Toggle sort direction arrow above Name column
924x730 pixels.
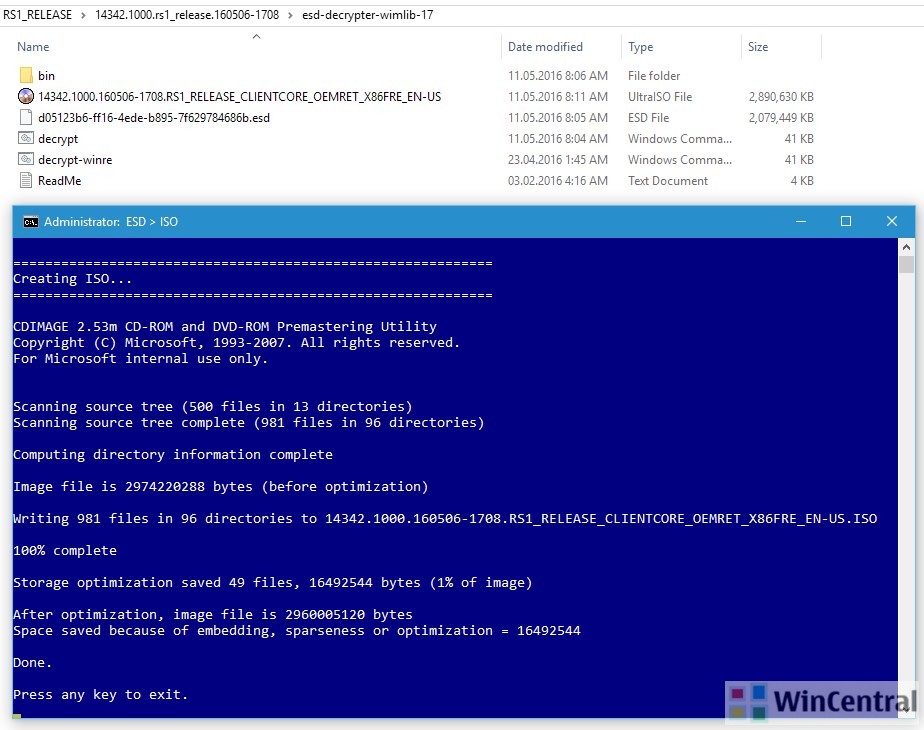pos(256,37)
